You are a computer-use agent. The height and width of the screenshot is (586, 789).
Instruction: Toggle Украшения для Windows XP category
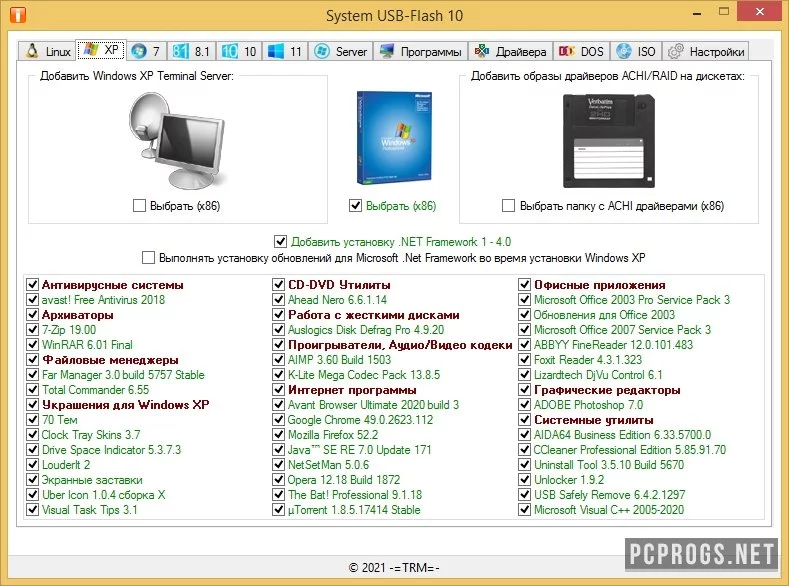pyautogui.click(x=33, y=404)
